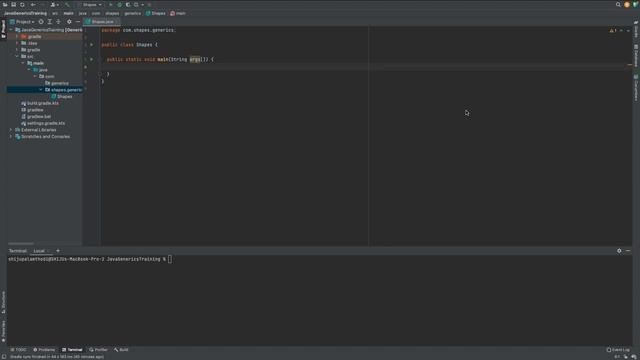Hide the Terminal panel minus icon
This screenshot has width=640, height=360.
pos(628,251)
